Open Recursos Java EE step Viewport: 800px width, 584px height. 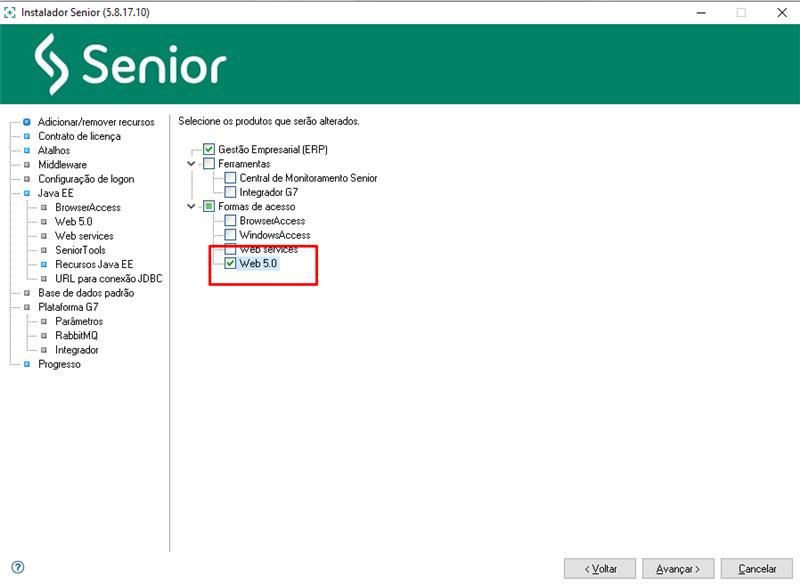[x=94, y=264]
